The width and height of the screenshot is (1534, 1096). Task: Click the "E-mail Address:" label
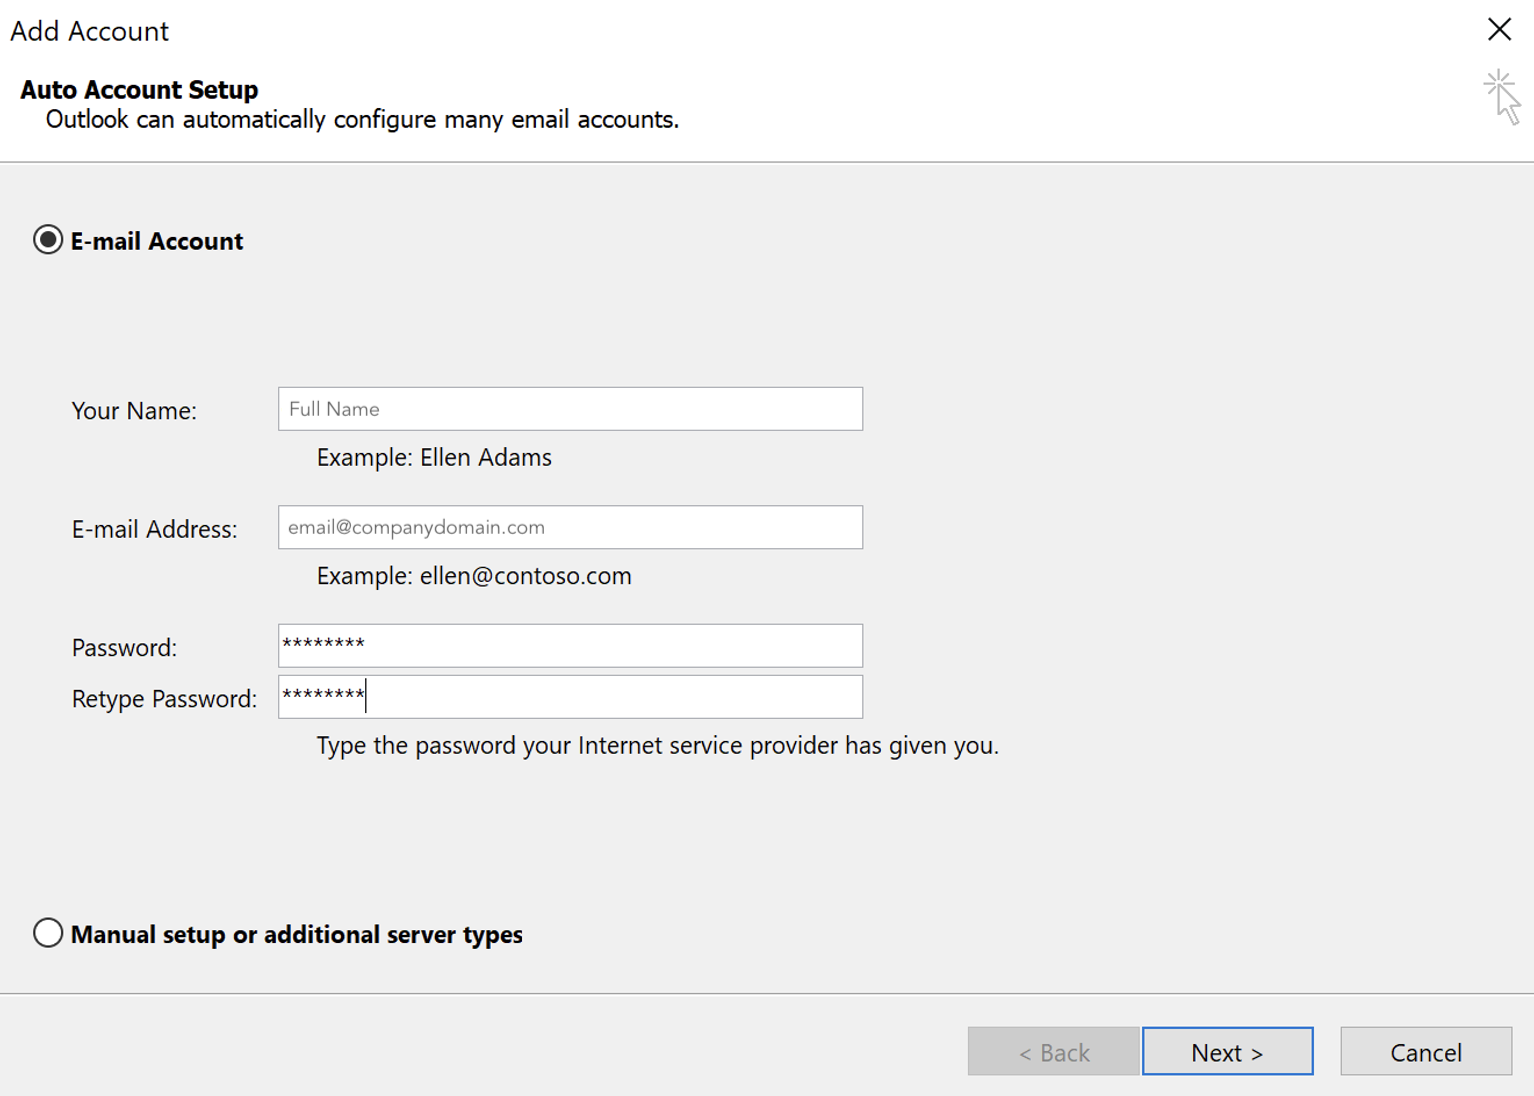[154, 529]
